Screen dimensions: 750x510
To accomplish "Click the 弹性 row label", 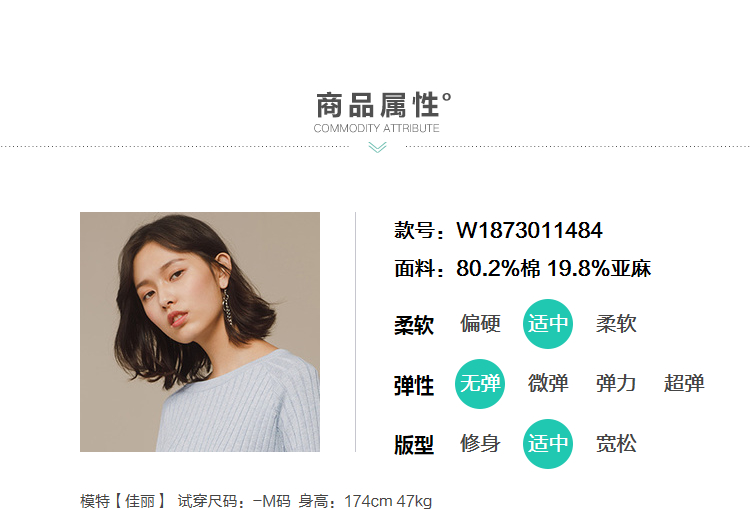I will pos(414,386).
